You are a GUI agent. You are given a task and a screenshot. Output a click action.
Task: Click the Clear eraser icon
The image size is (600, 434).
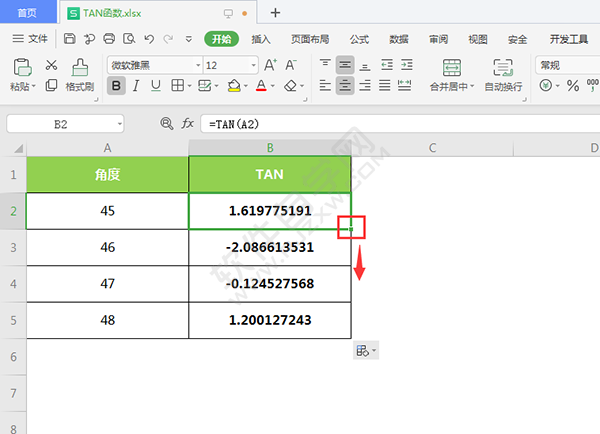pos(290,86)
